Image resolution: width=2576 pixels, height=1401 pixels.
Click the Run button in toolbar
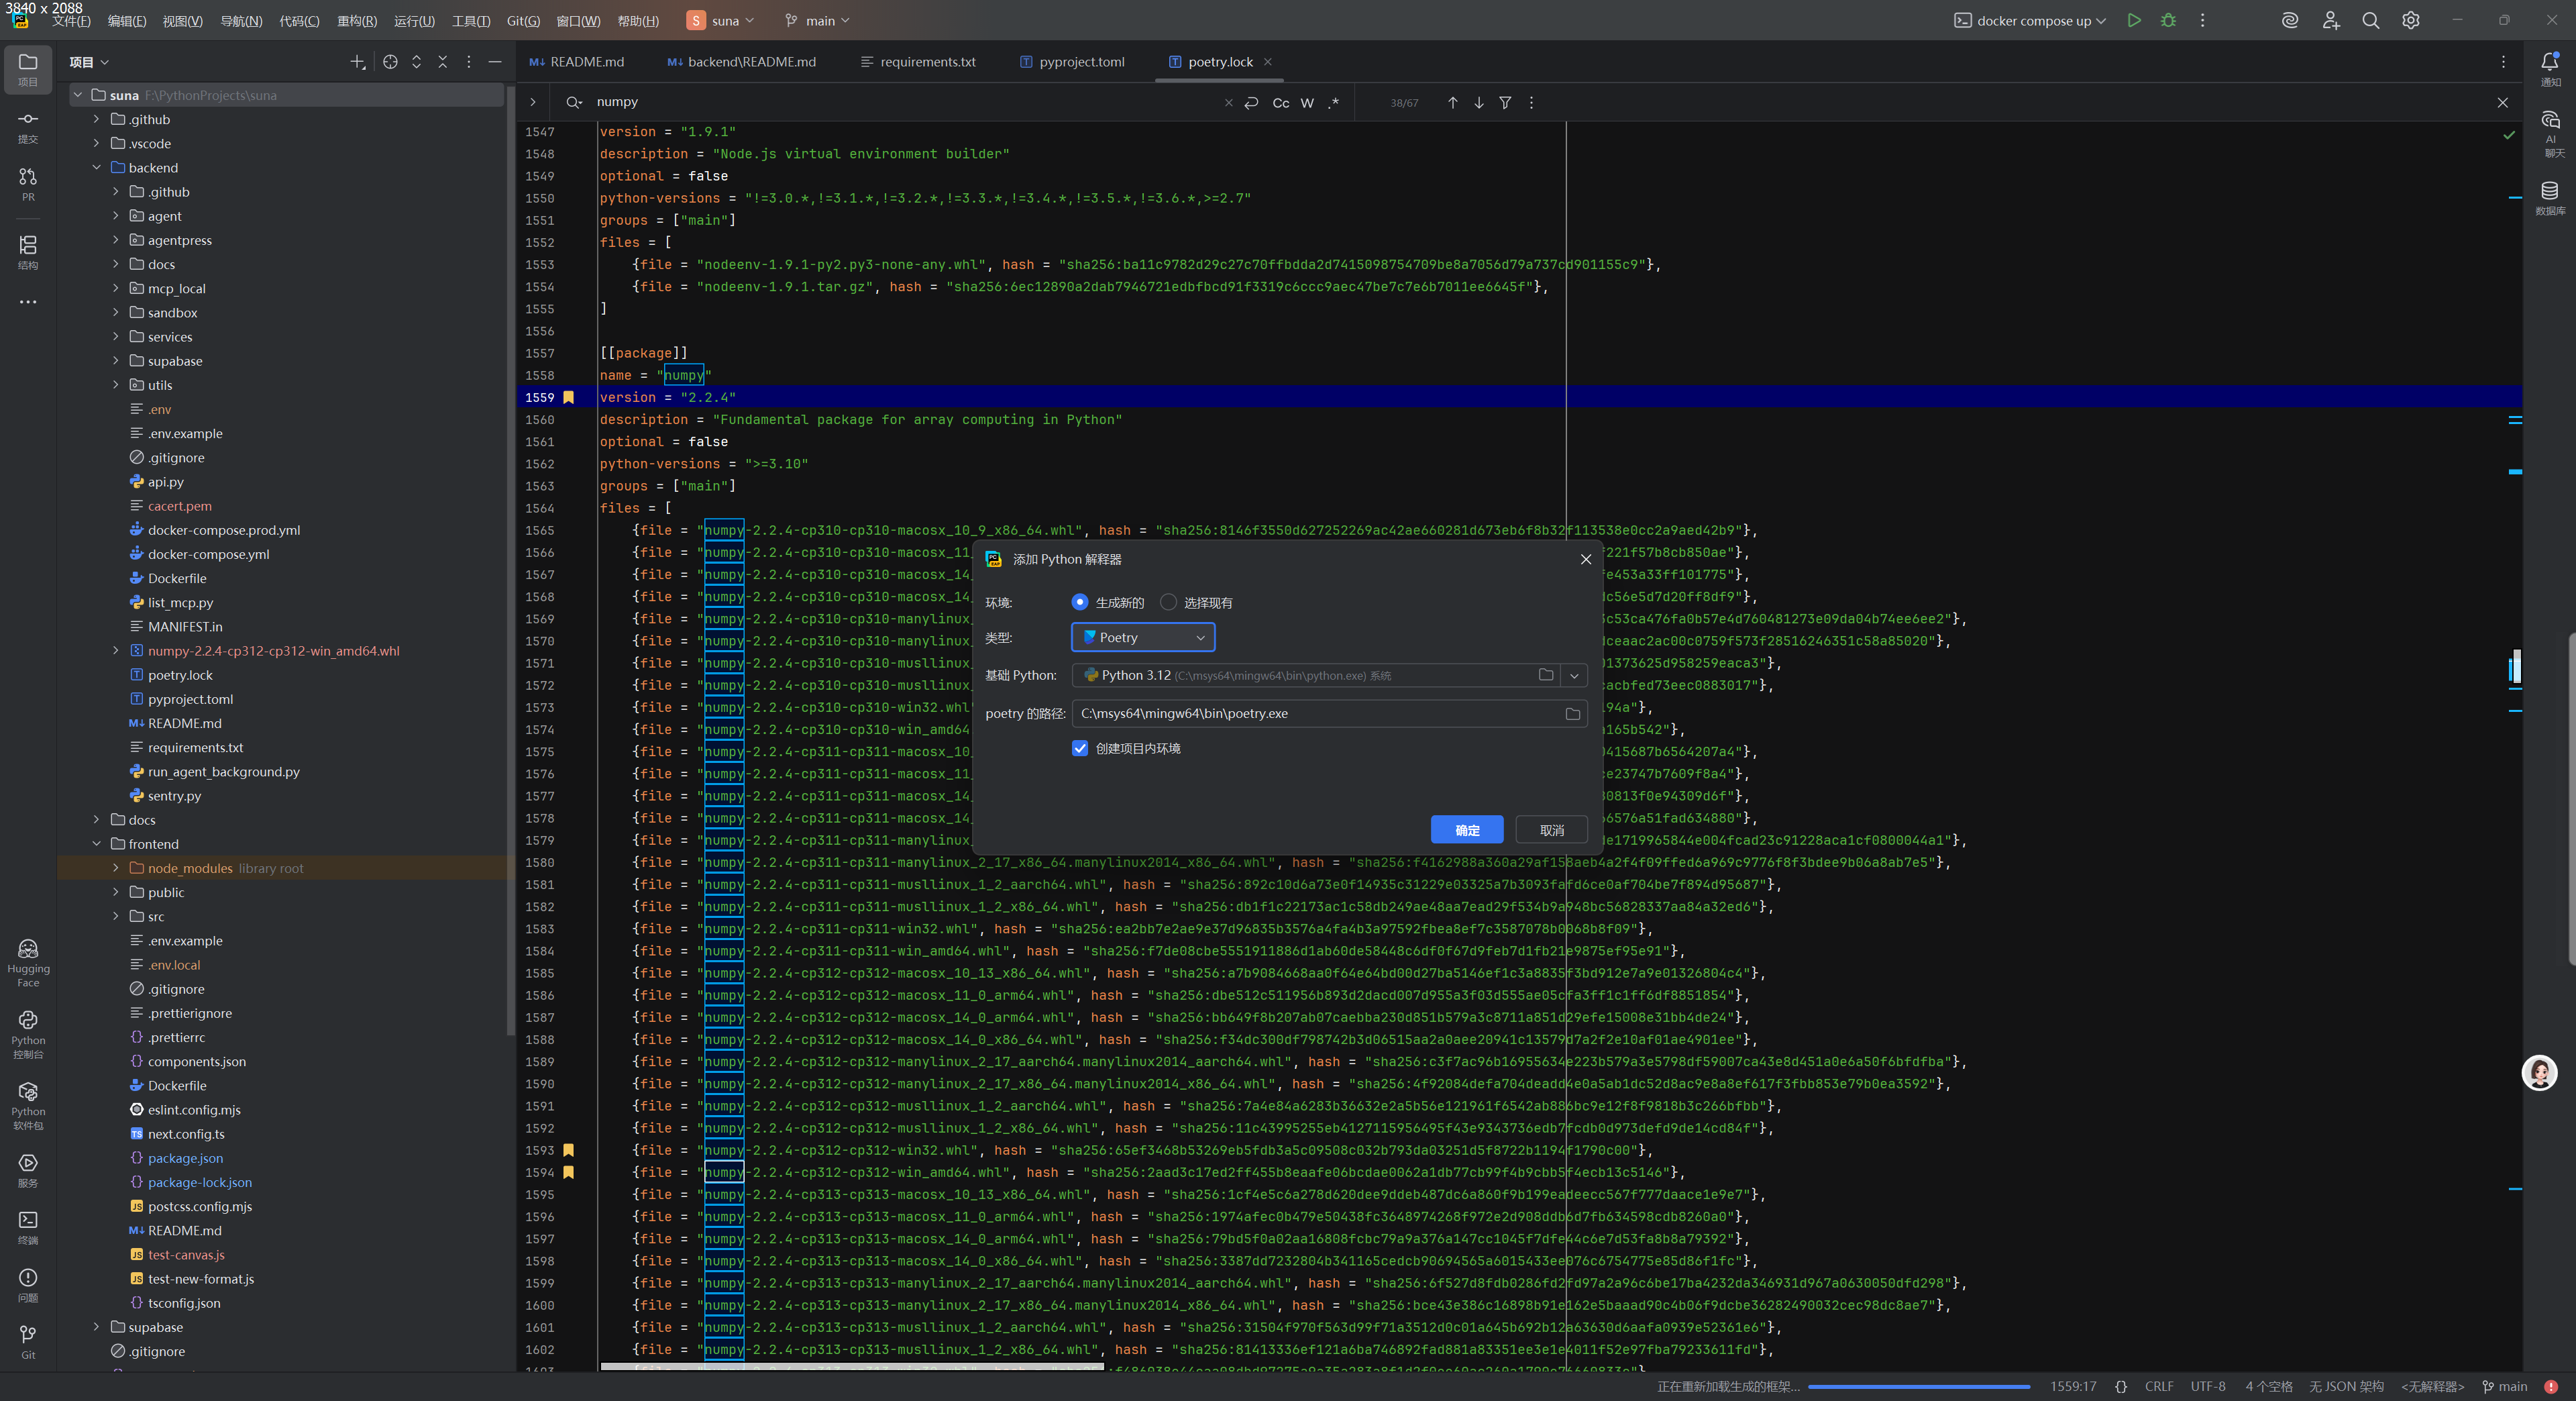(2134, 20)
